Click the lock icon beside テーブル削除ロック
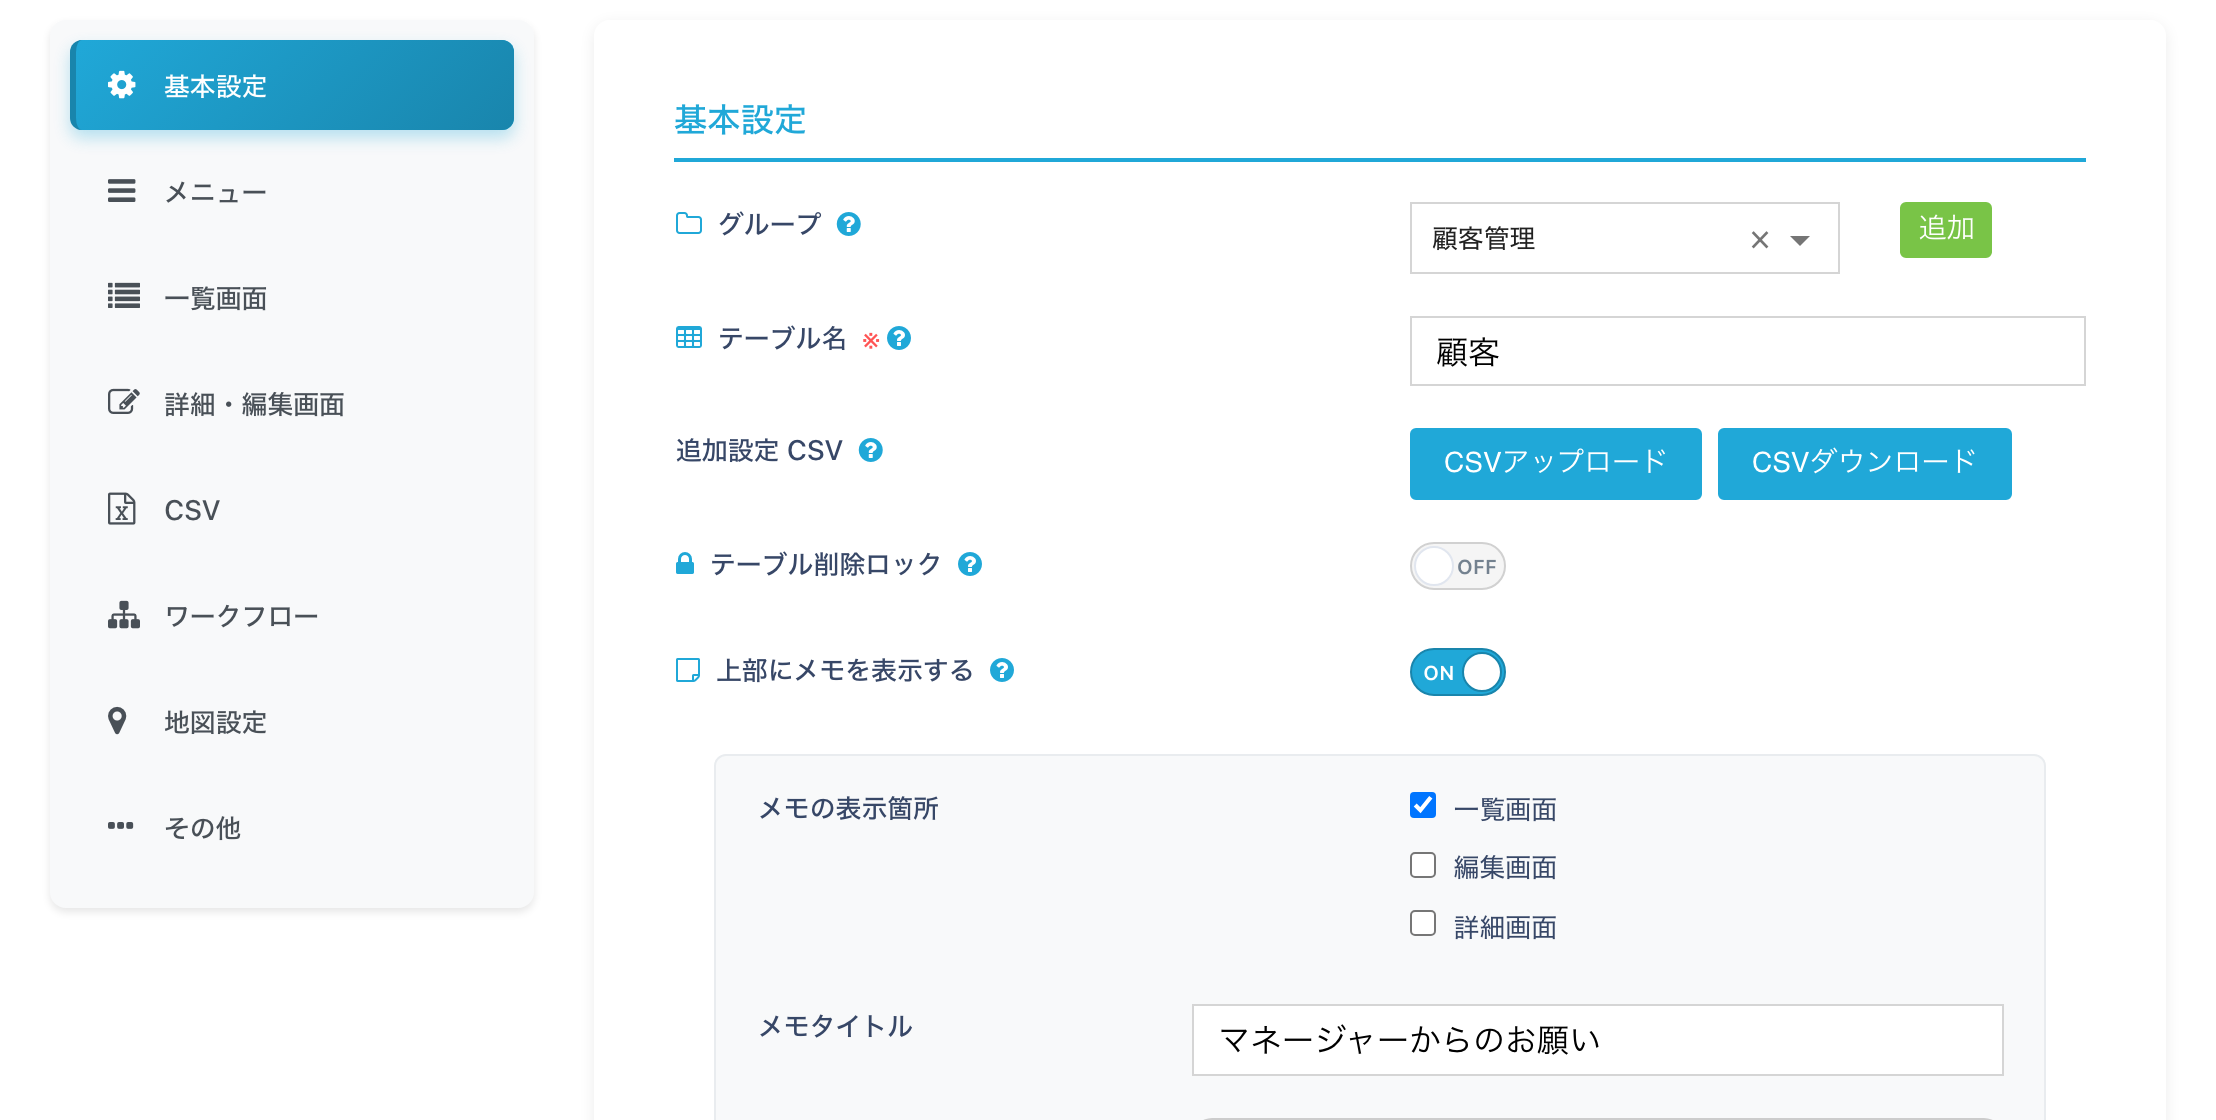Image resolution: width=2216 pixels, height=1120 pixels. click(685, 564)
